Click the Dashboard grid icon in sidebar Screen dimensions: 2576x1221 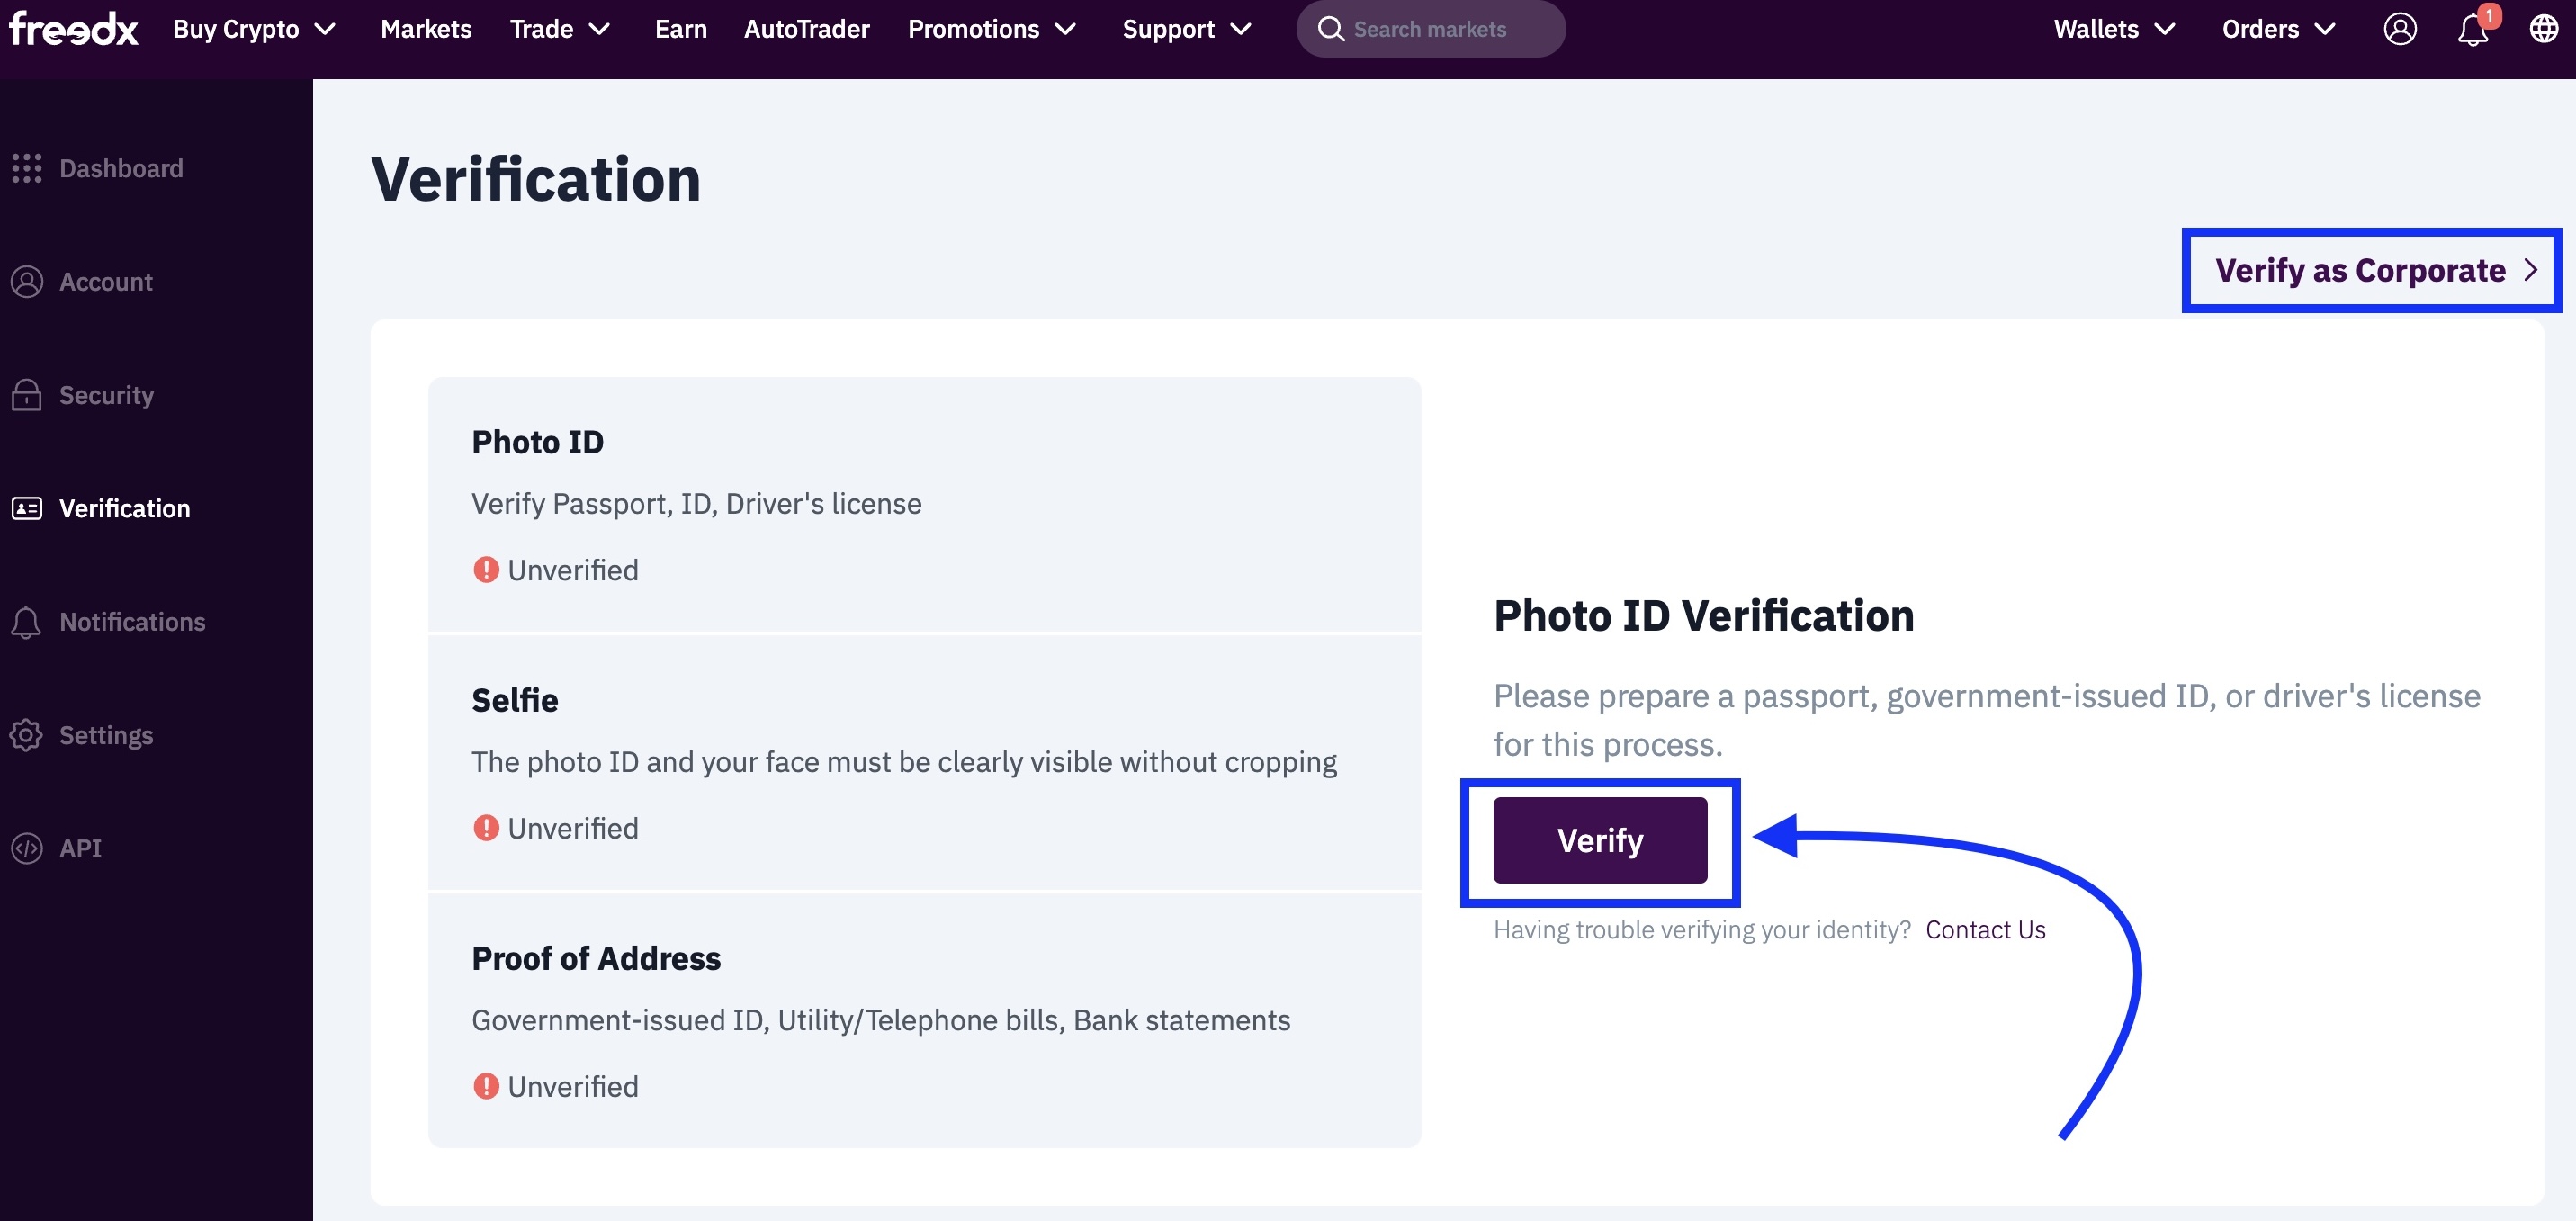(x=27, y=168)
